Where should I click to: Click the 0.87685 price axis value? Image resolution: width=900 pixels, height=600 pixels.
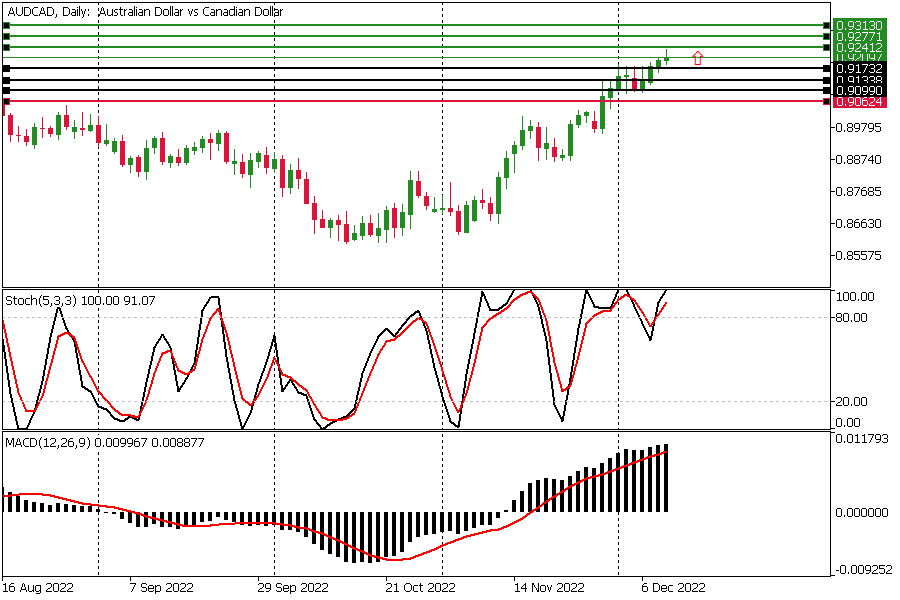tap(859, 191)
